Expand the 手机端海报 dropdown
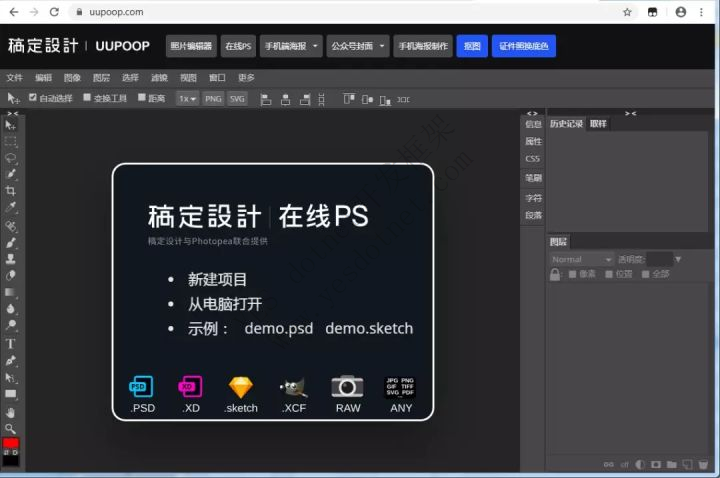 (x=291, y=46)
